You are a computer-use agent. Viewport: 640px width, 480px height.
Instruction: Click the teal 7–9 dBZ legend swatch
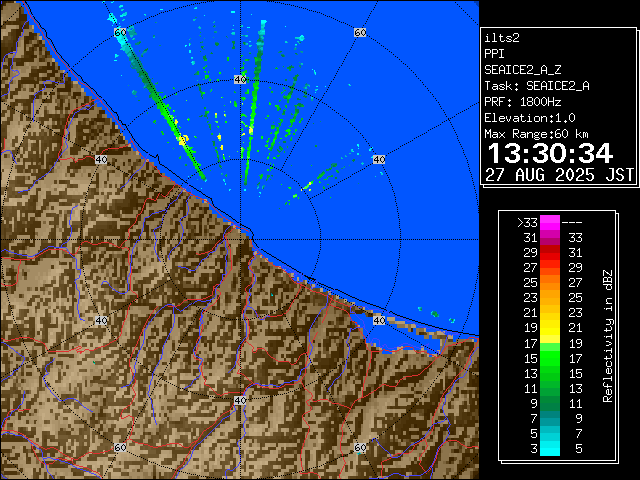[x=550, y=417]
